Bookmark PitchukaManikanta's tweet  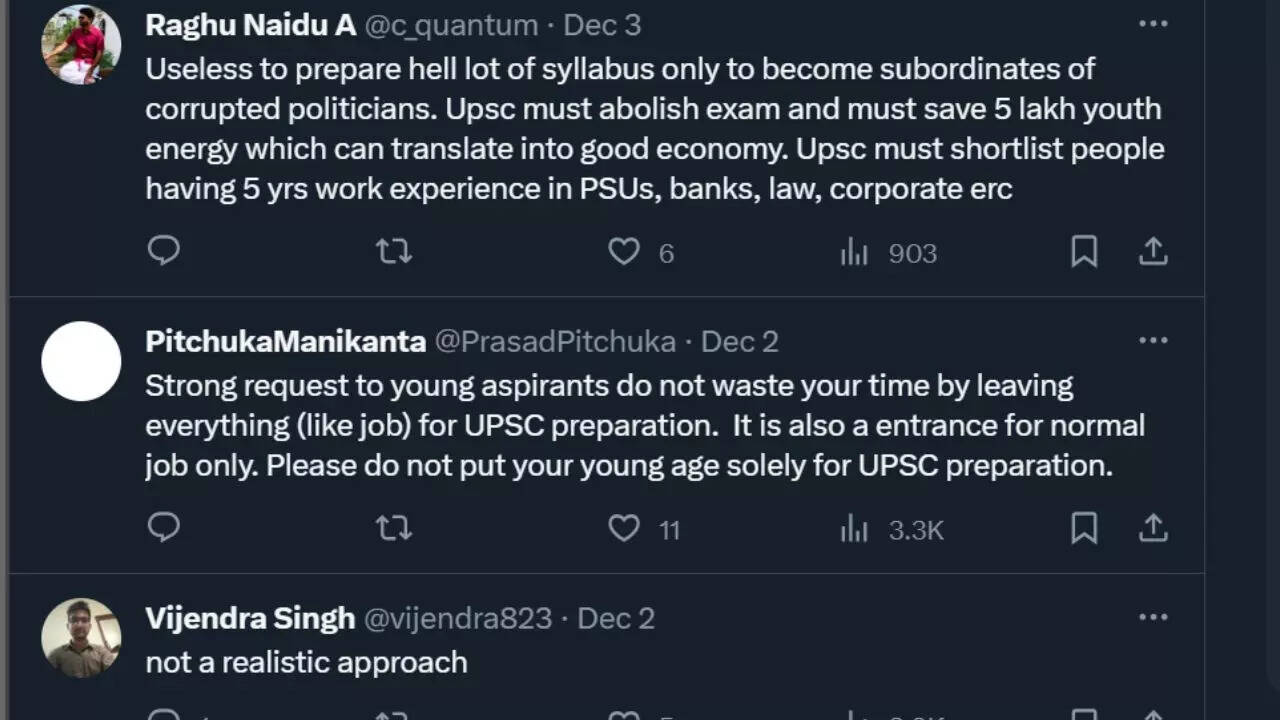point(1084,527)
